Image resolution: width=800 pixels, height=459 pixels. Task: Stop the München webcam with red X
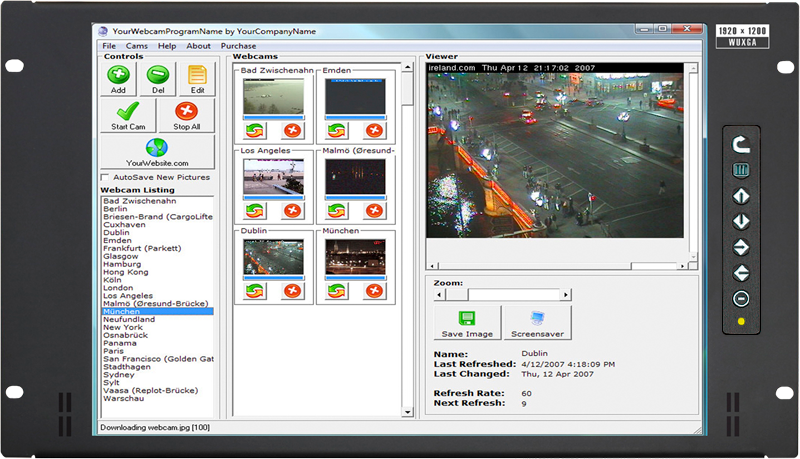[374, 290]
